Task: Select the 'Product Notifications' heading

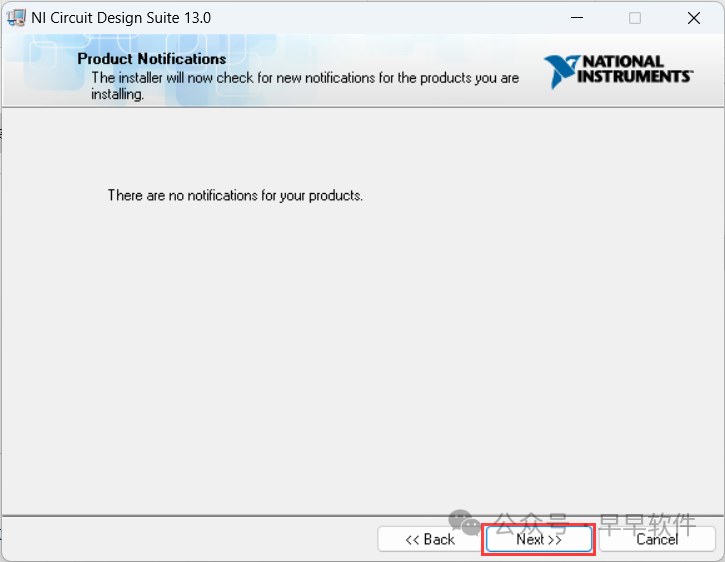Action: (x=152, y=59)
